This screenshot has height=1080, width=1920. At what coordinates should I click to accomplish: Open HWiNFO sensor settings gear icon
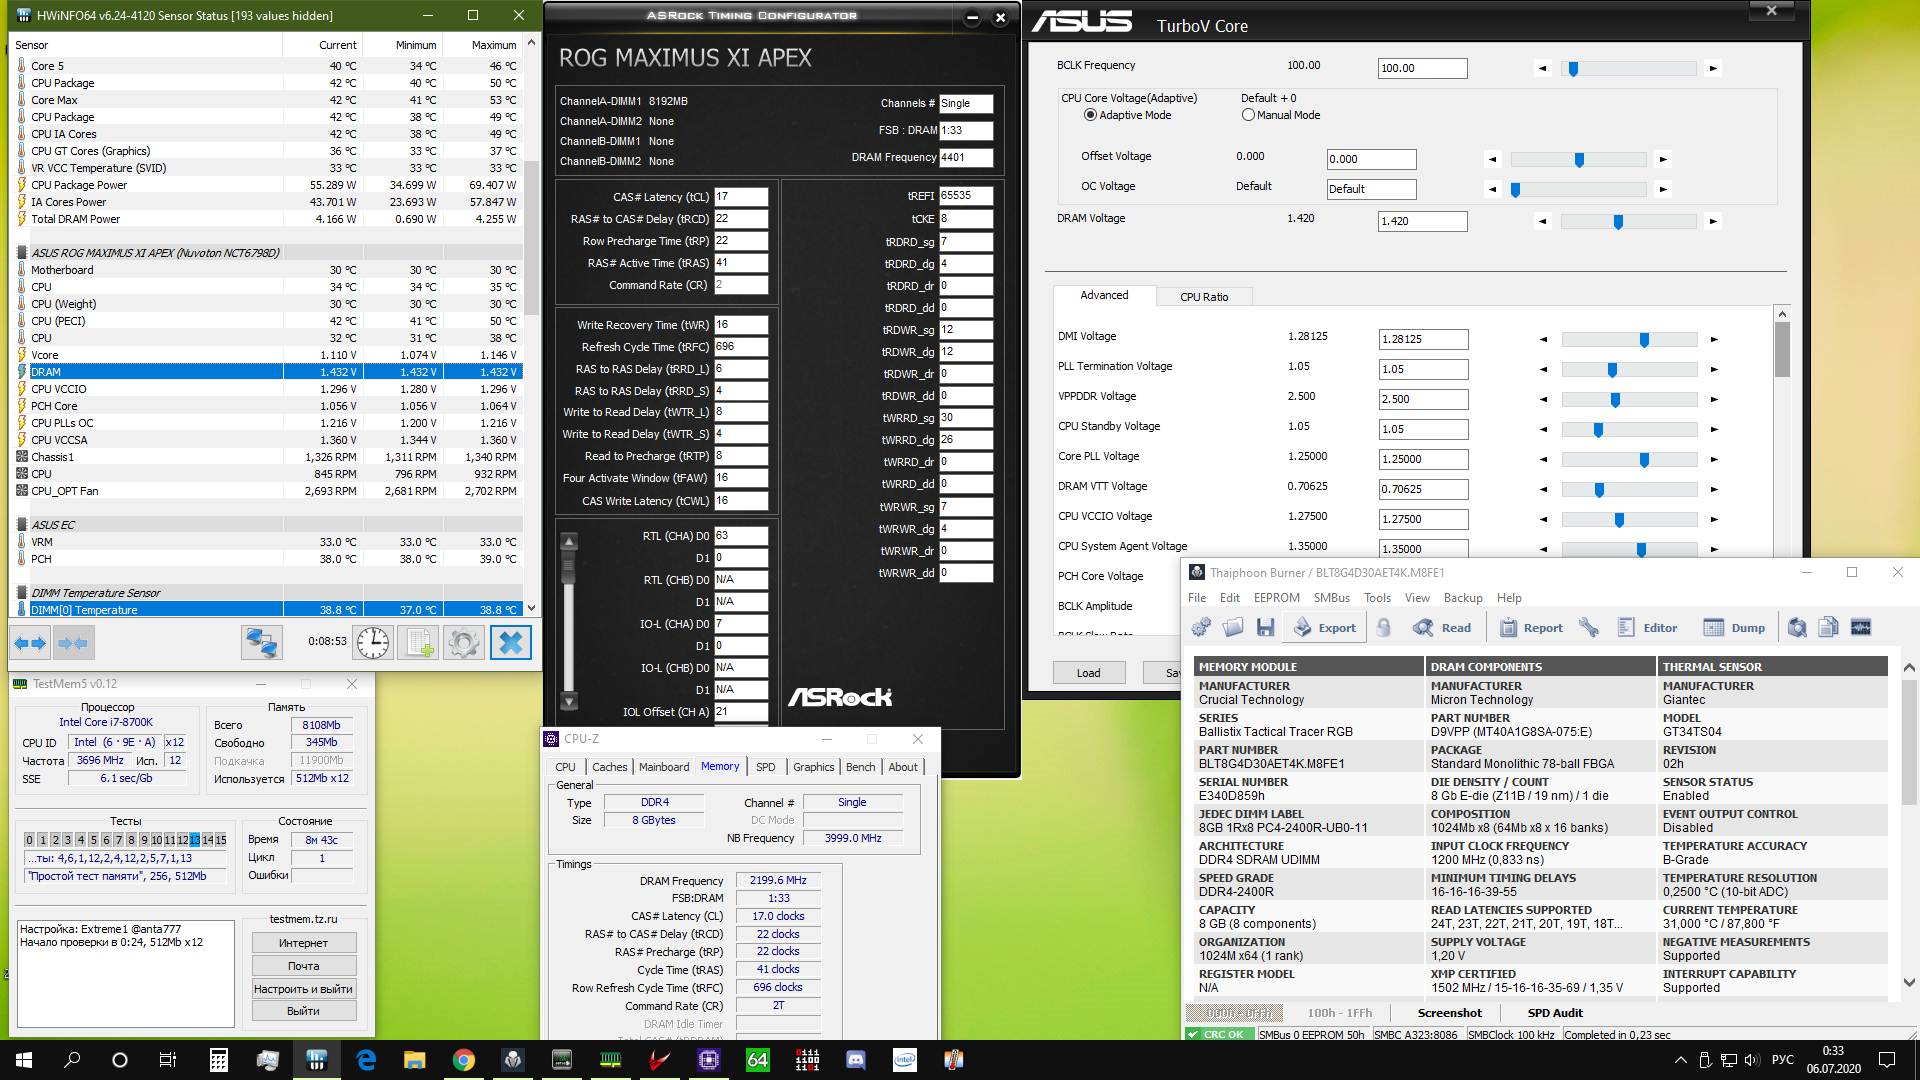(463, 642)
